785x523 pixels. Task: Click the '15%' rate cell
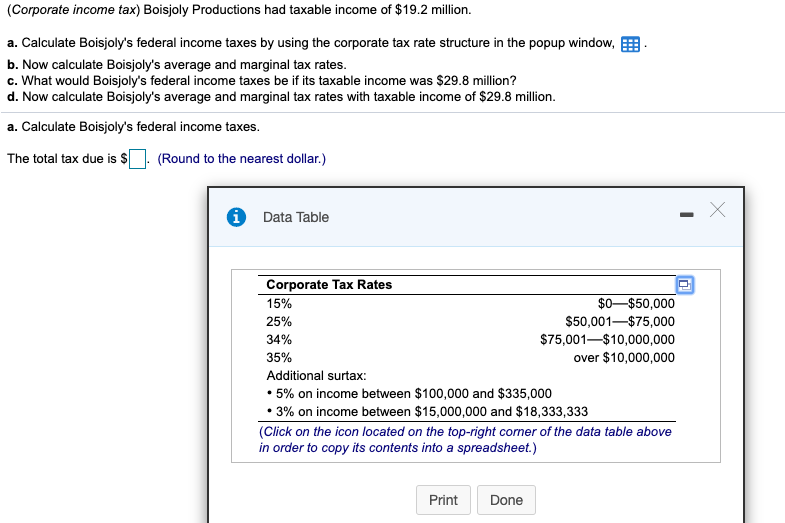pyautogui.click(x=279, y=304)
